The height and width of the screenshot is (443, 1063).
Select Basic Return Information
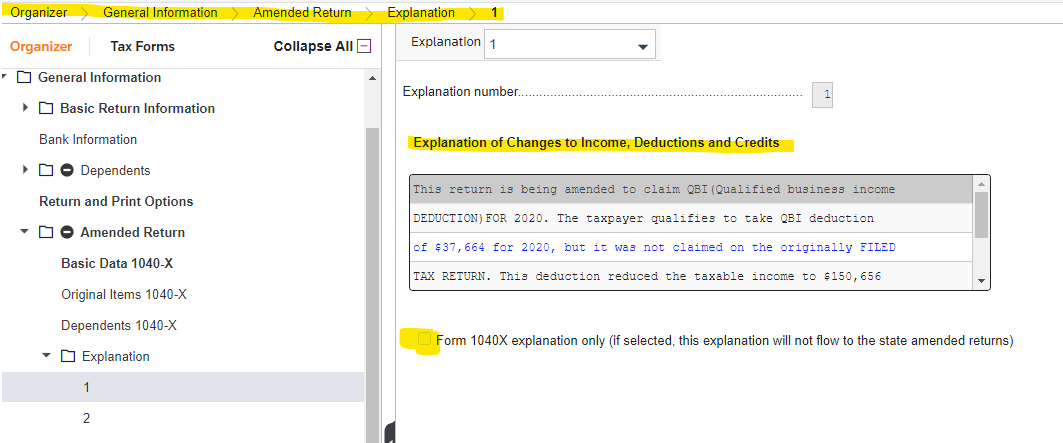138,109
